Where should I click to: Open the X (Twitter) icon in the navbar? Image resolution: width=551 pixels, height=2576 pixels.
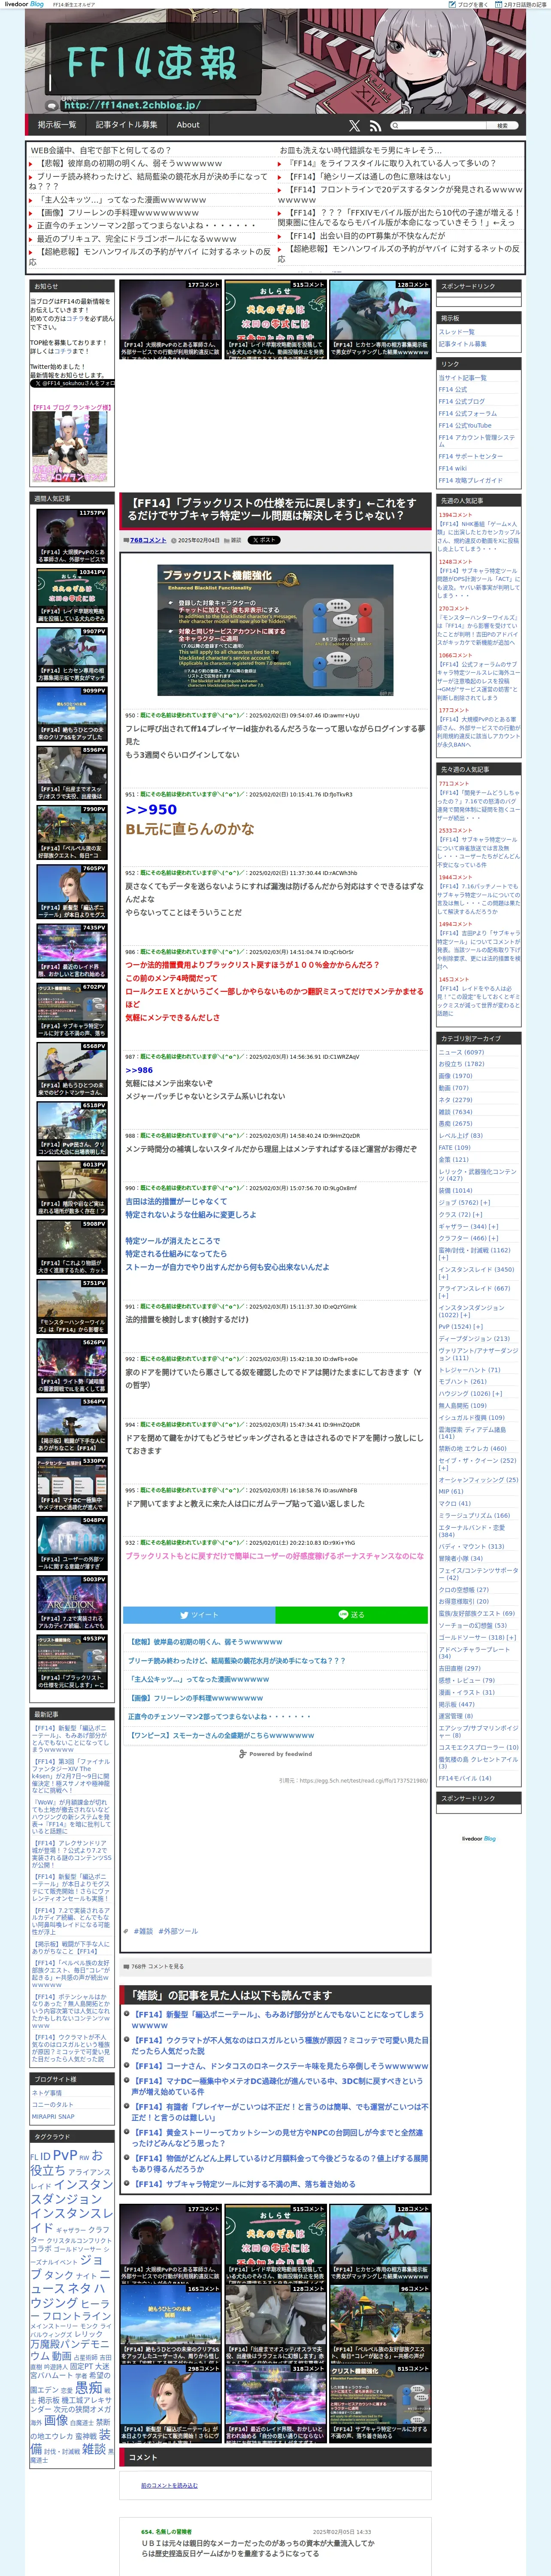pos(354,126)
